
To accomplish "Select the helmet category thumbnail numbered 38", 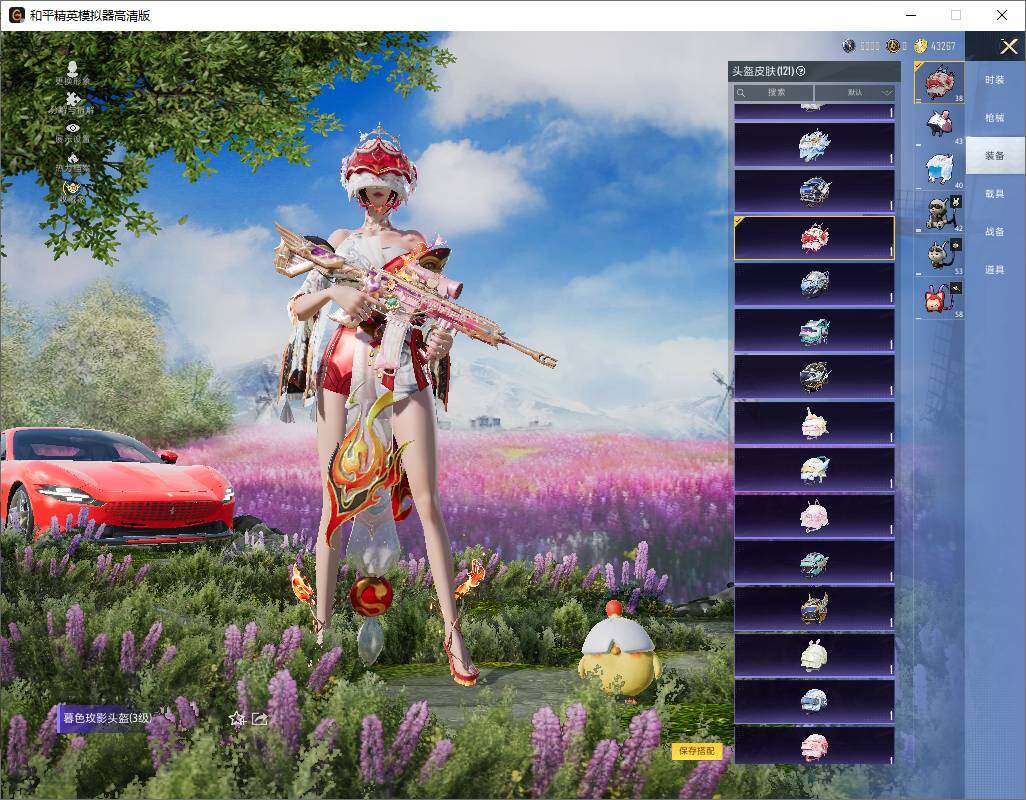I will (x=940, y=82).
